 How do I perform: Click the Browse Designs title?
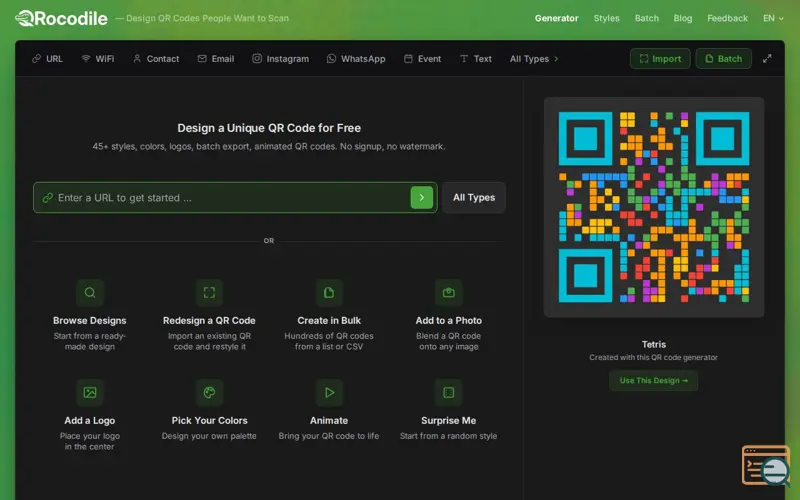pyautogui.click(x=90, y=320)
